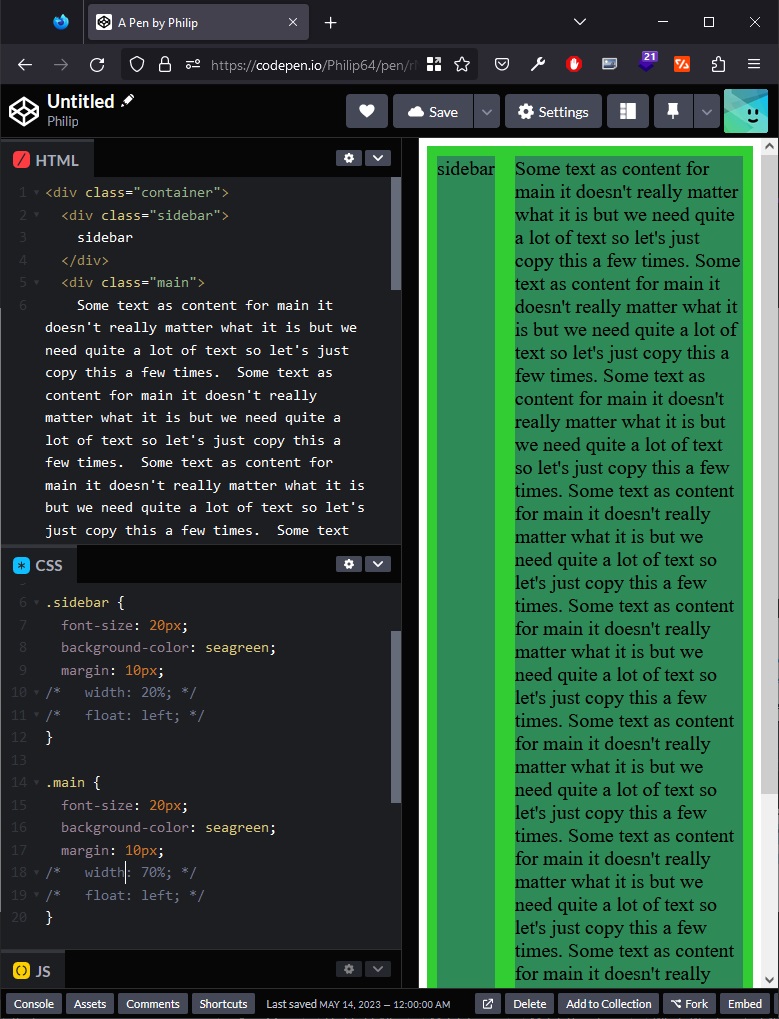Love this pen with heart button
The height and width of the screenshot is (1019, 779).
click(x=367, y=112)
